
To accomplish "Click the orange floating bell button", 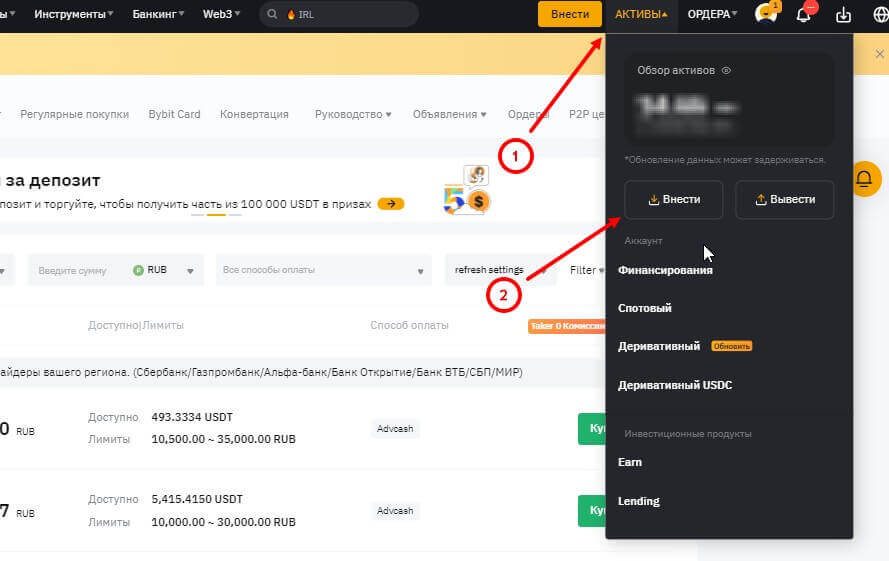I will [x=864, y=180].
